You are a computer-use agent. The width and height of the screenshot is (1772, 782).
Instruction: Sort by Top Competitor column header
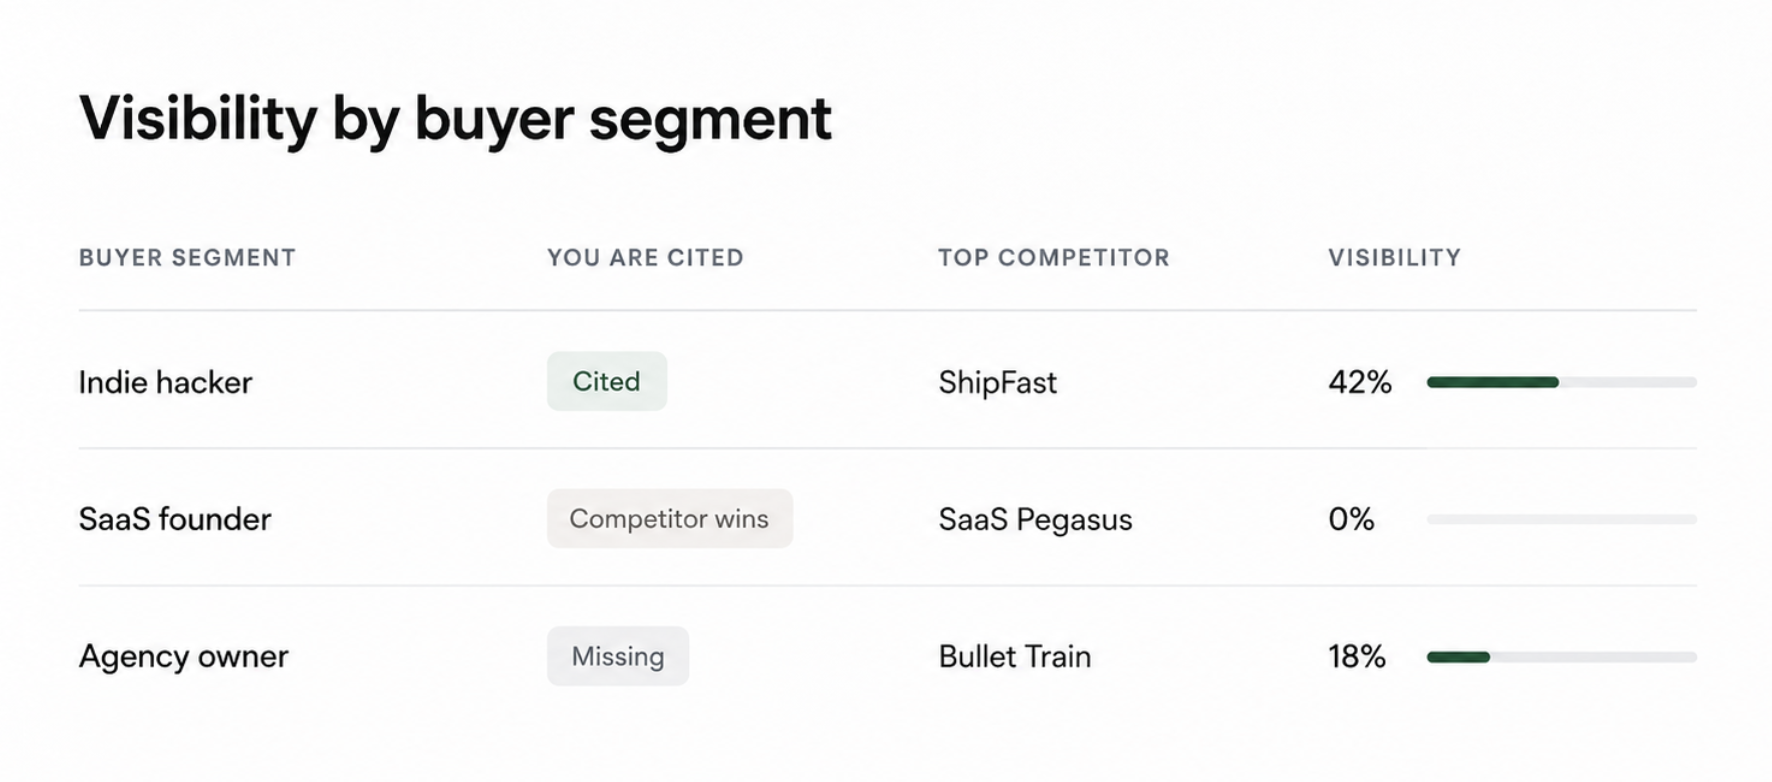pyautogui.click(x=1054, y=258)
